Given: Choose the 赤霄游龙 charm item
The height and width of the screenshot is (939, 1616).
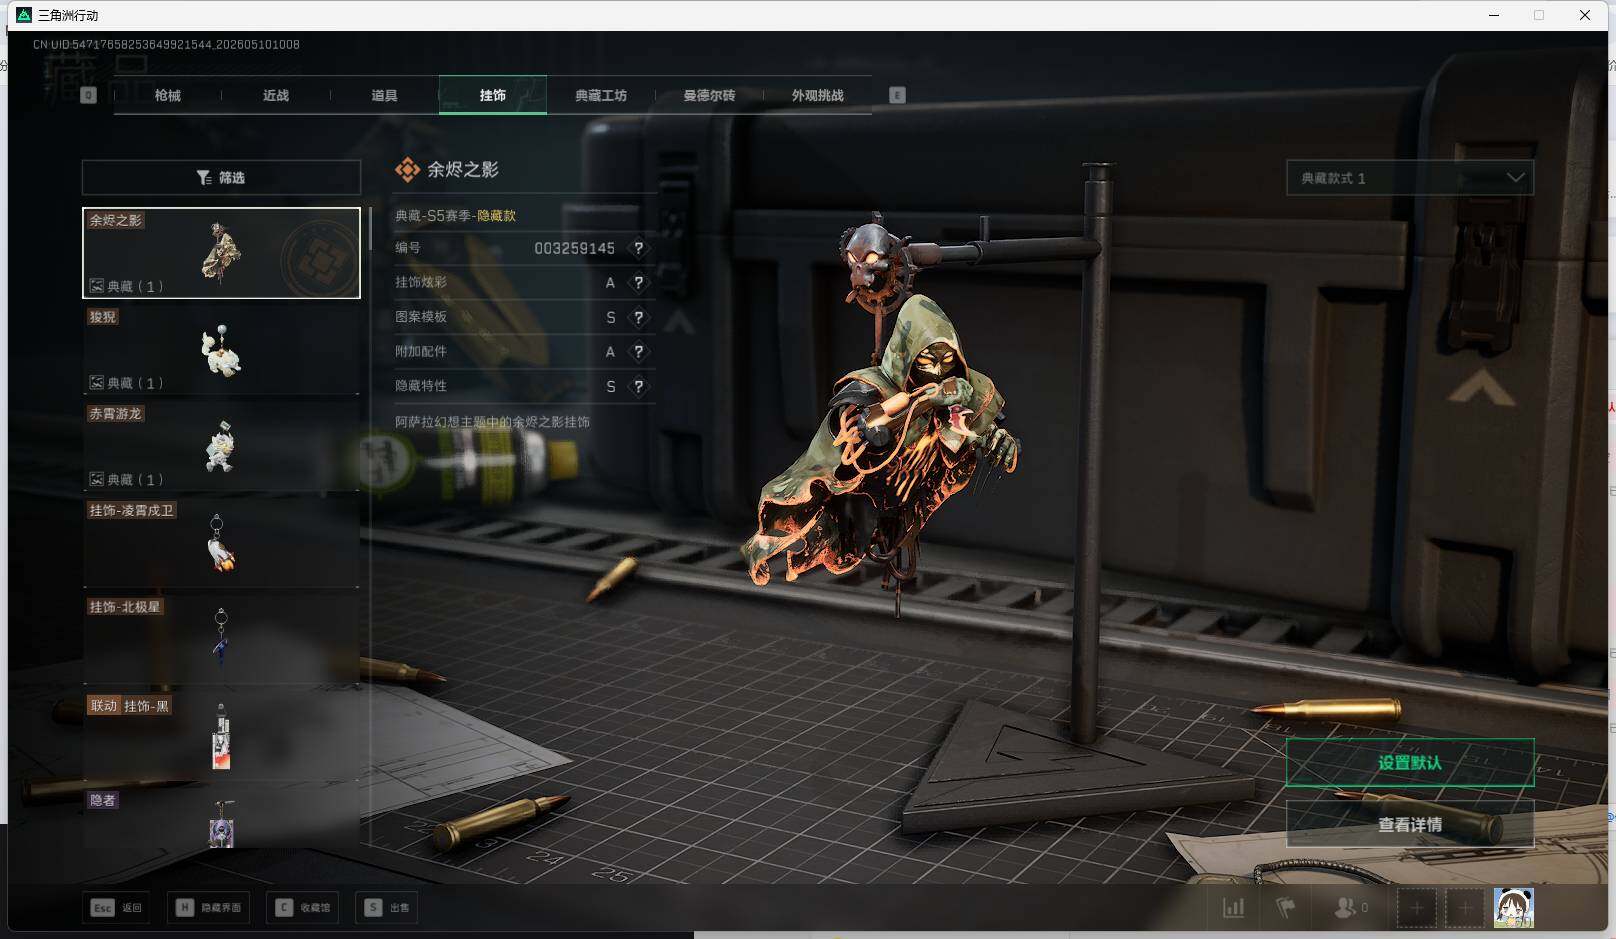Looking at the screenshot, I should (x=221, y=446).
